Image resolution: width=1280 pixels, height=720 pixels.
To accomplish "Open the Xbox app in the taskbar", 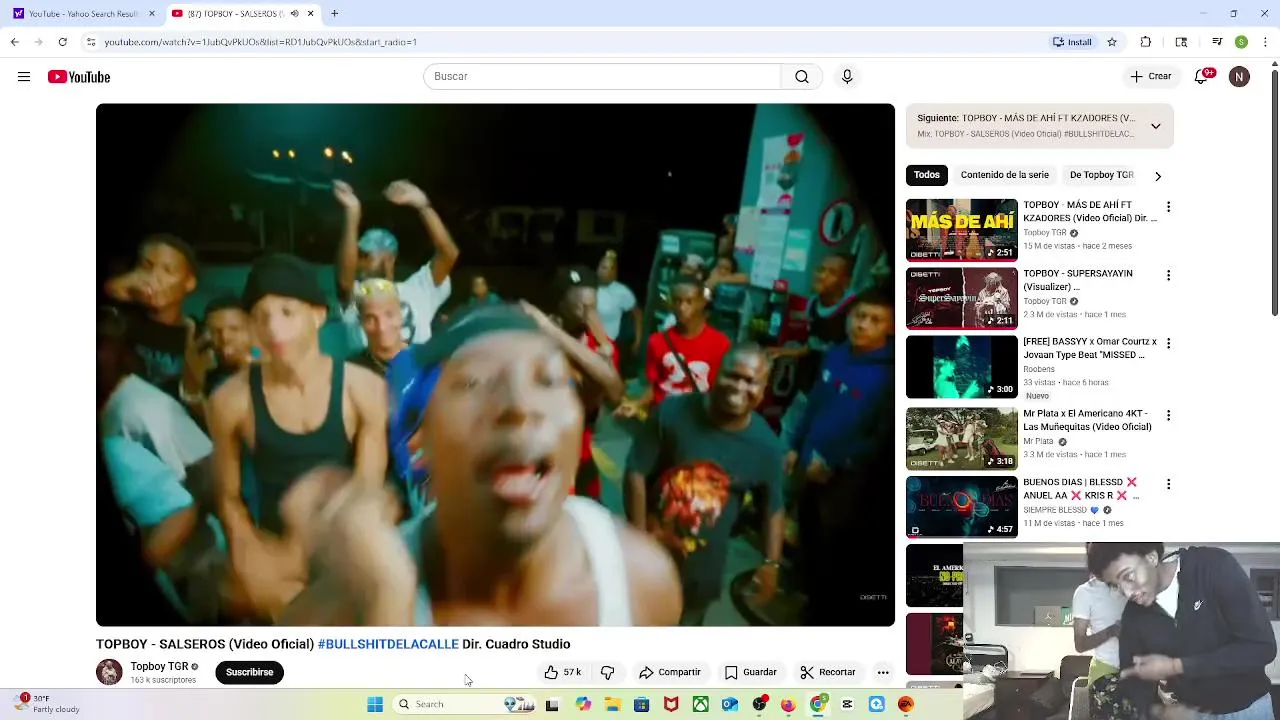I will pyautogui.click(x=701, y=704).
